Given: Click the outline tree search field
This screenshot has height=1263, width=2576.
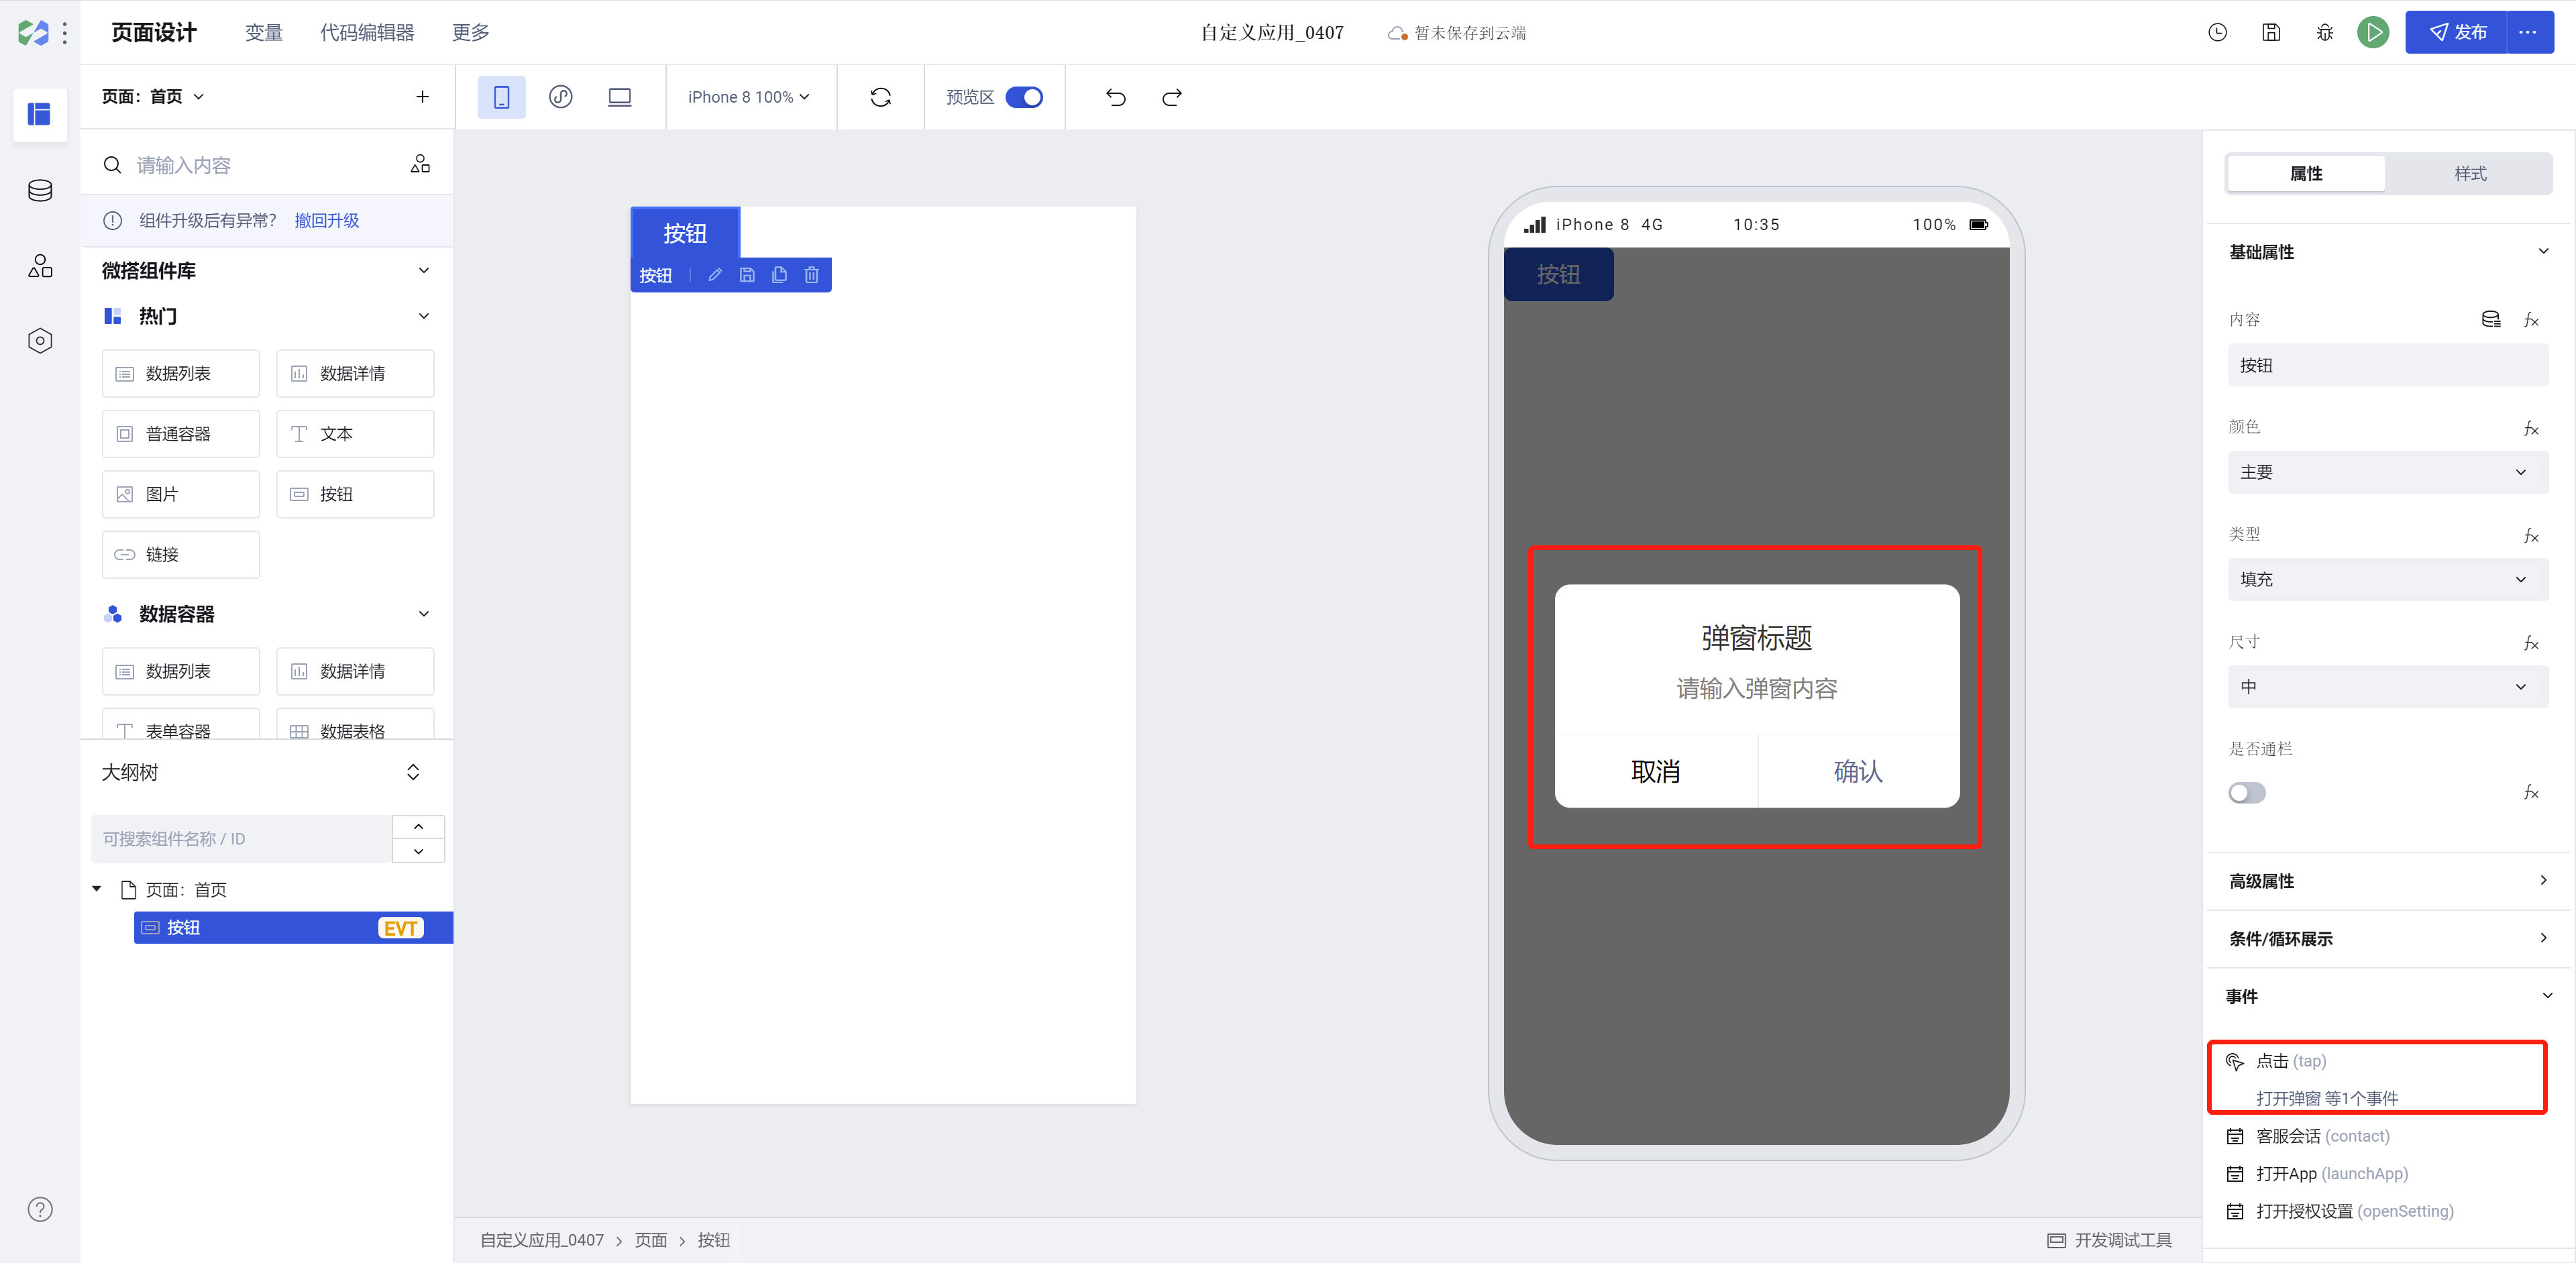Looking at the screenshot, I should (241, 838).
